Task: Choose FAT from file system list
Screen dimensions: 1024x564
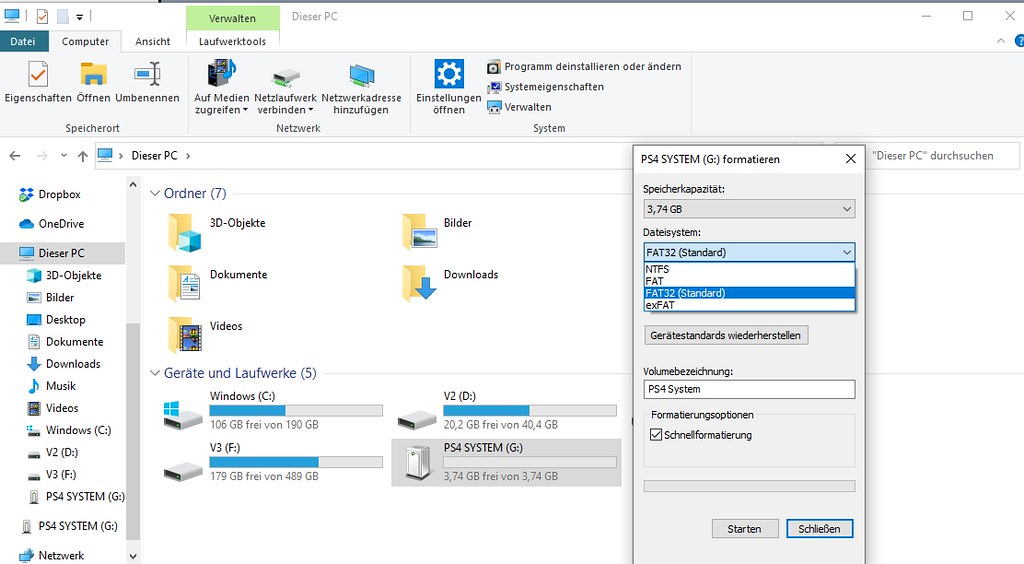Action: (749, 281)
